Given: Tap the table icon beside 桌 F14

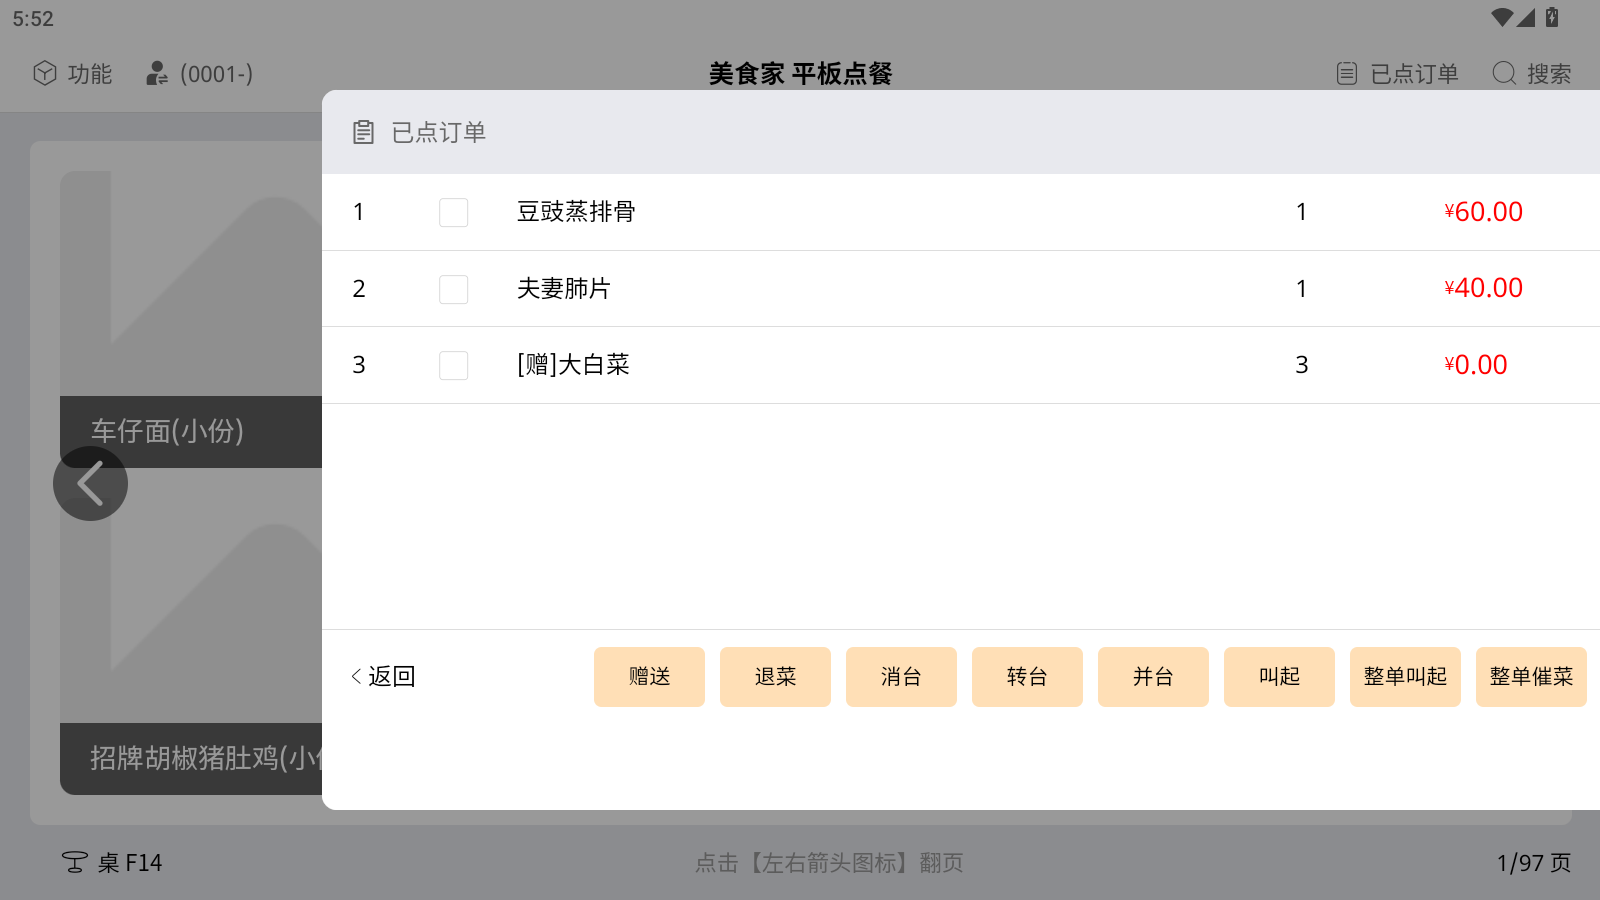Looking at the screenshot, I should coord(75,862).
